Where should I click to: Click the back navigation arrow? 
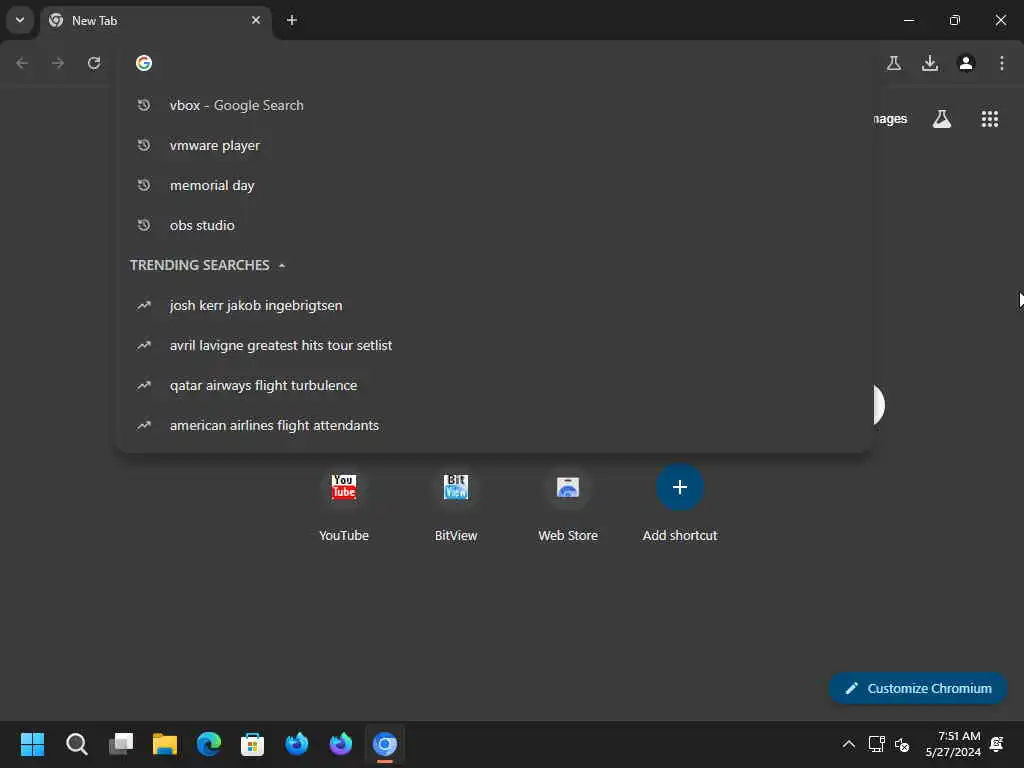pyautogui.click(x=22, y=63)
